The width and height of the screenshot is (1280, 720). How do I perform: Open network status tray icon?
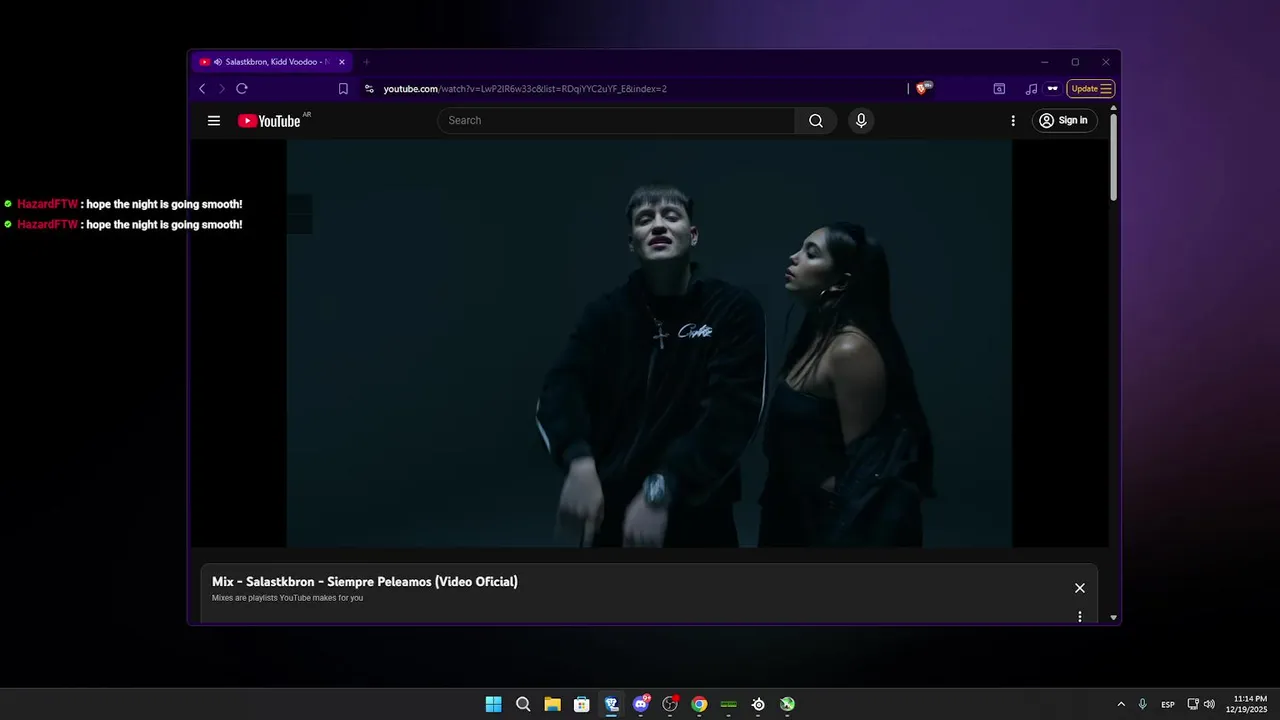pos(1193,704)
